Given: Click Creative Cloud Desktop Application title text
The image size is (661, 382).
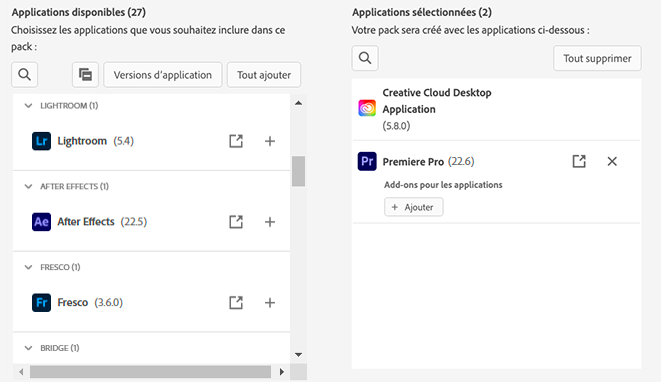Looking at the screenshot, I should [x=437, y=101].
